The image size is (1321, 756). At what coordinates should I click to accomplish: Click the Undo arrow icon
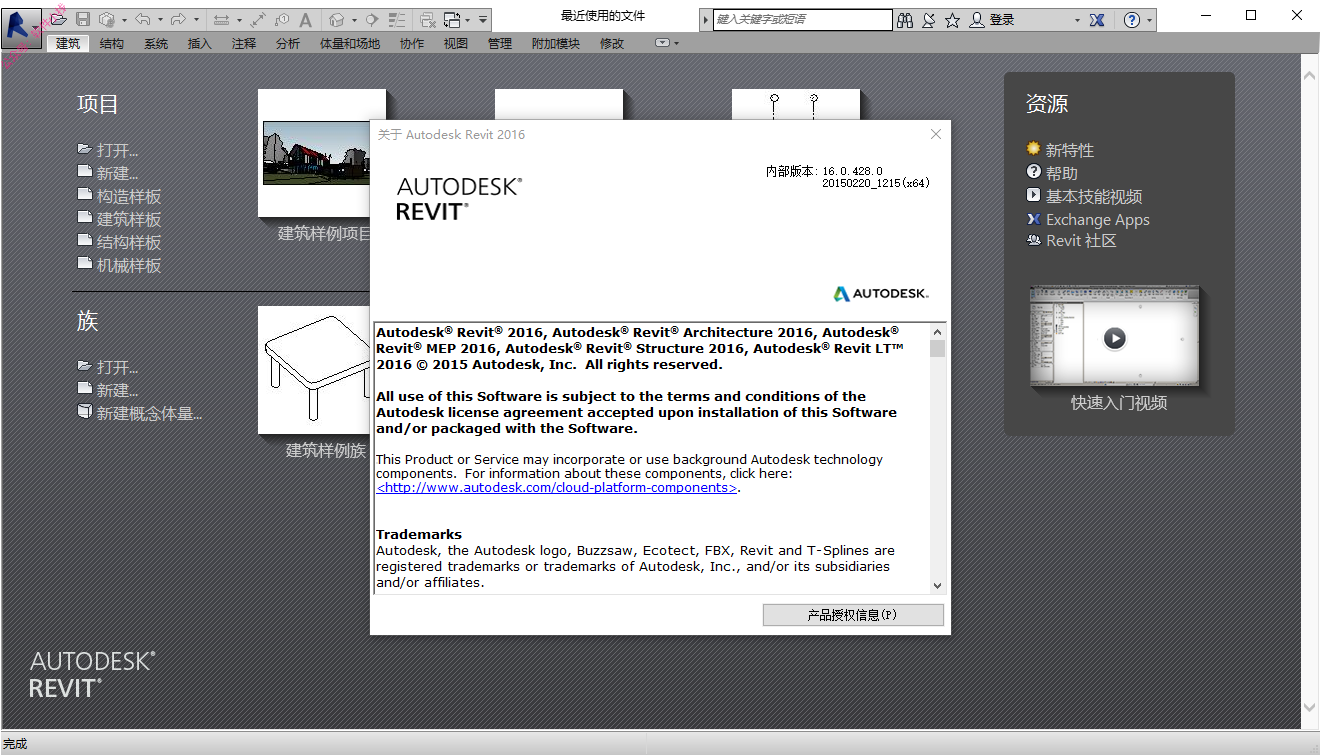(142, 19)
